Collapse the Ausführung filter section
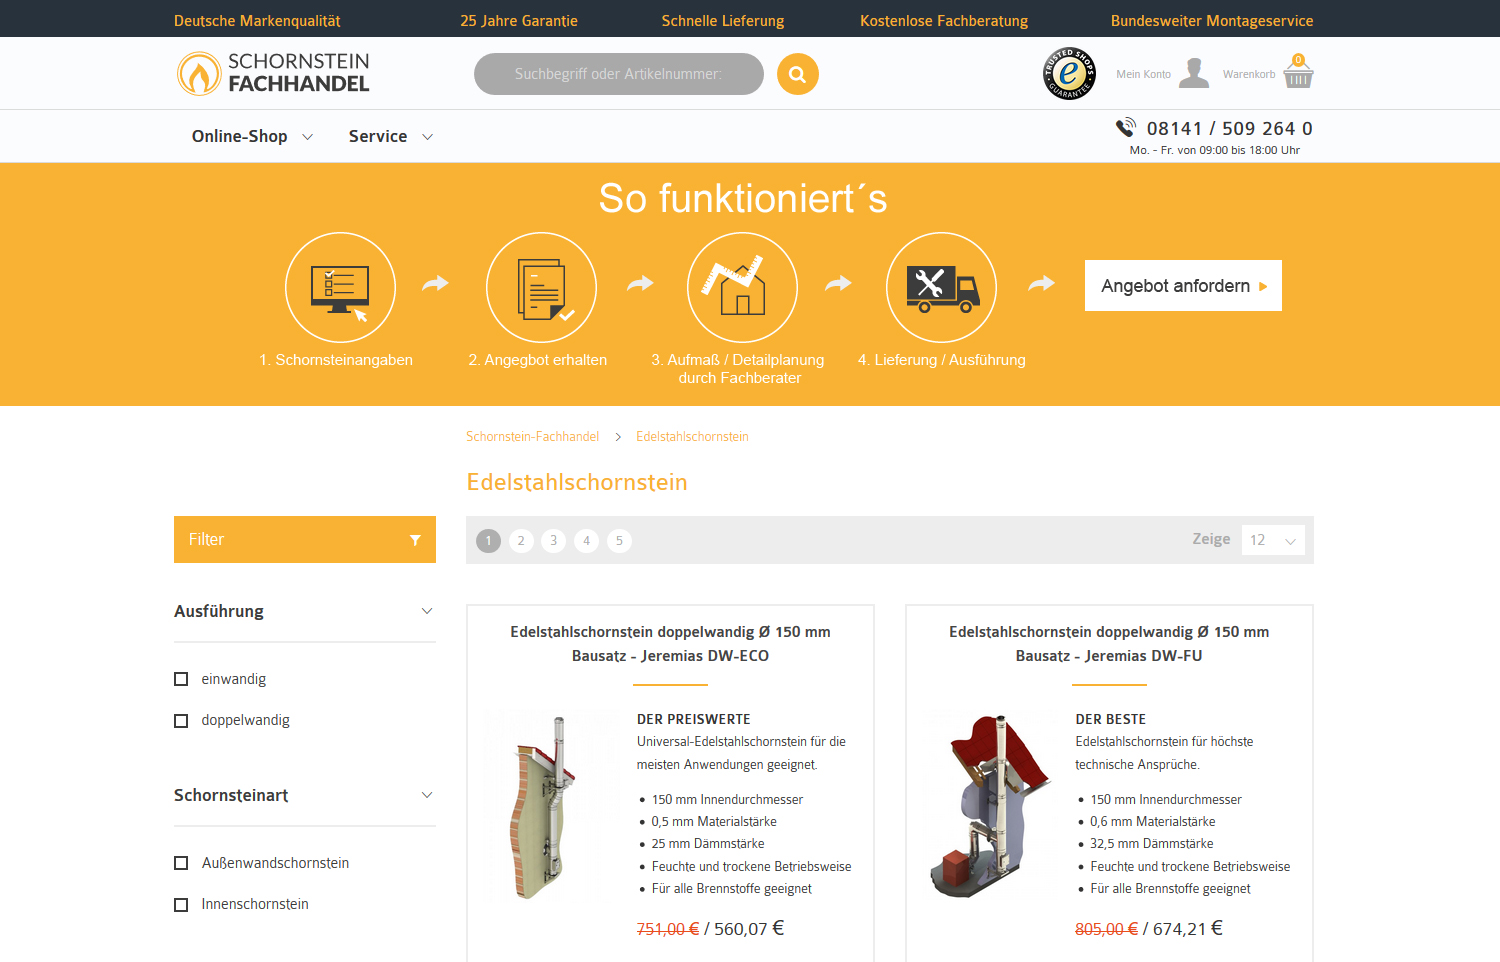 click(x=428, y=611)
